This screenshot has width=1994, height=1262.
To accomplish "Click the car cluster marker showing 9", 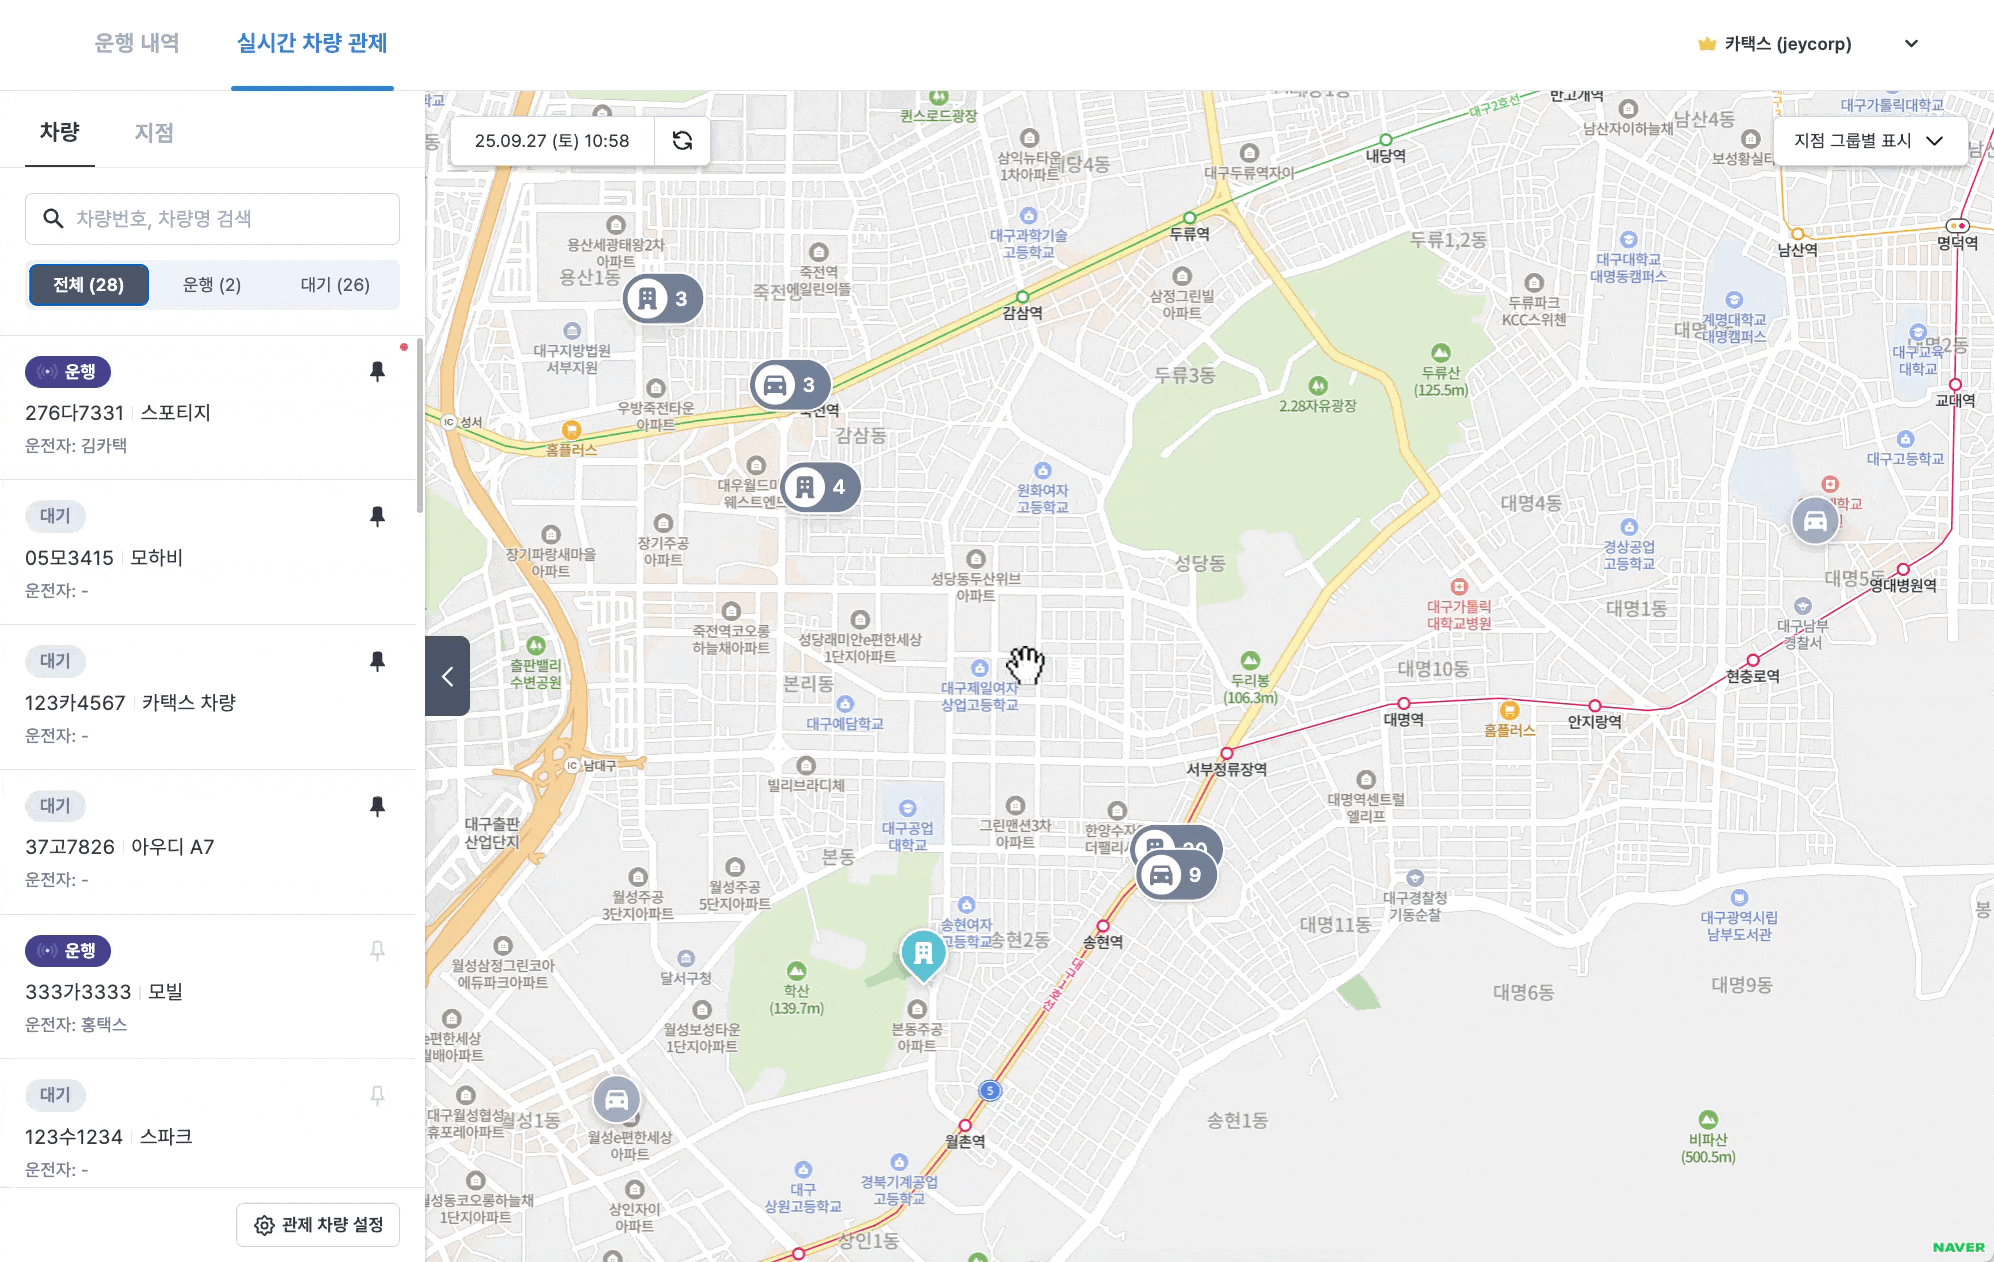I will pos(1175,876).
